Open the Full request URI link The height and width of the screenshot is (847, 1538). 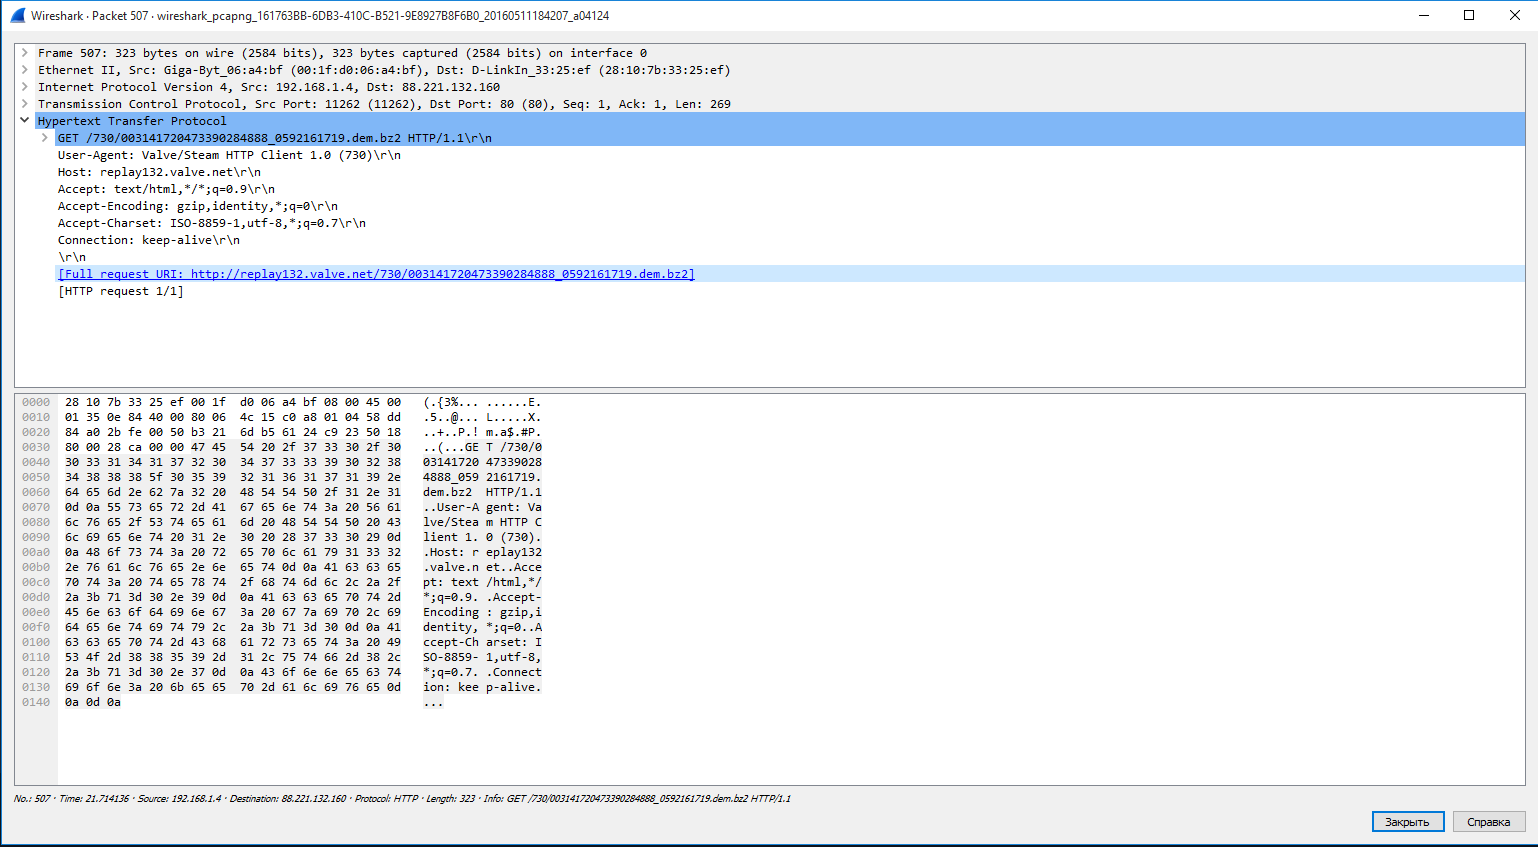click(x=376, y=274)
